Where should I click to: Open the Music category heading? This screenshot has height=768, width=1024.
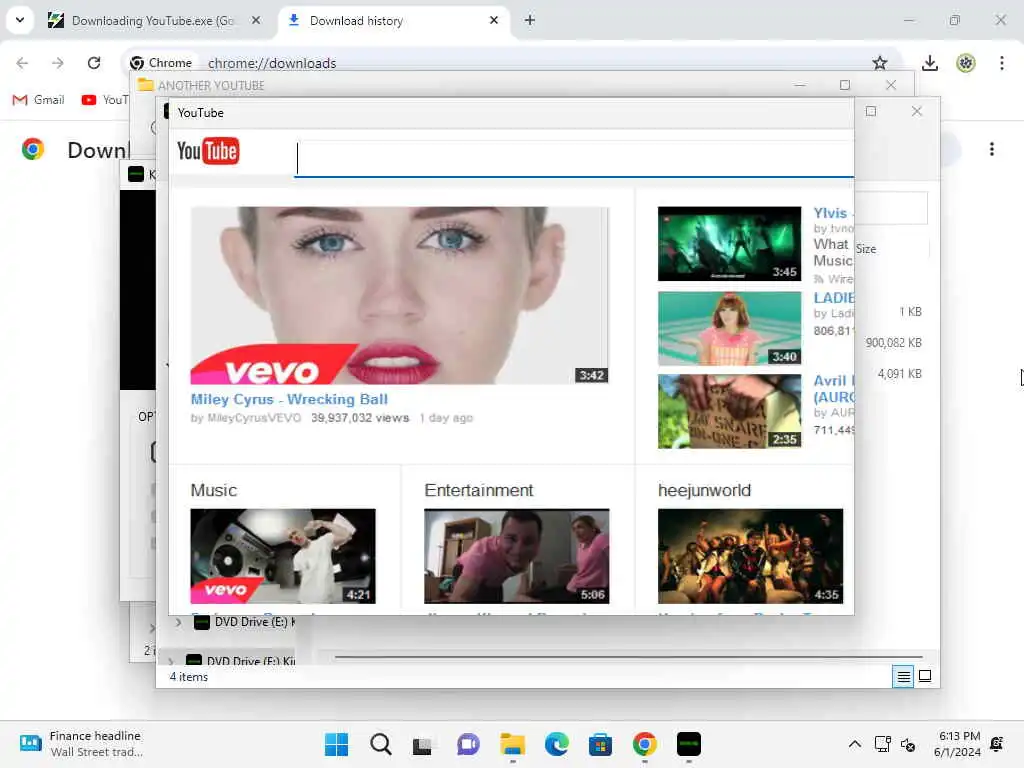coord(214,490)
